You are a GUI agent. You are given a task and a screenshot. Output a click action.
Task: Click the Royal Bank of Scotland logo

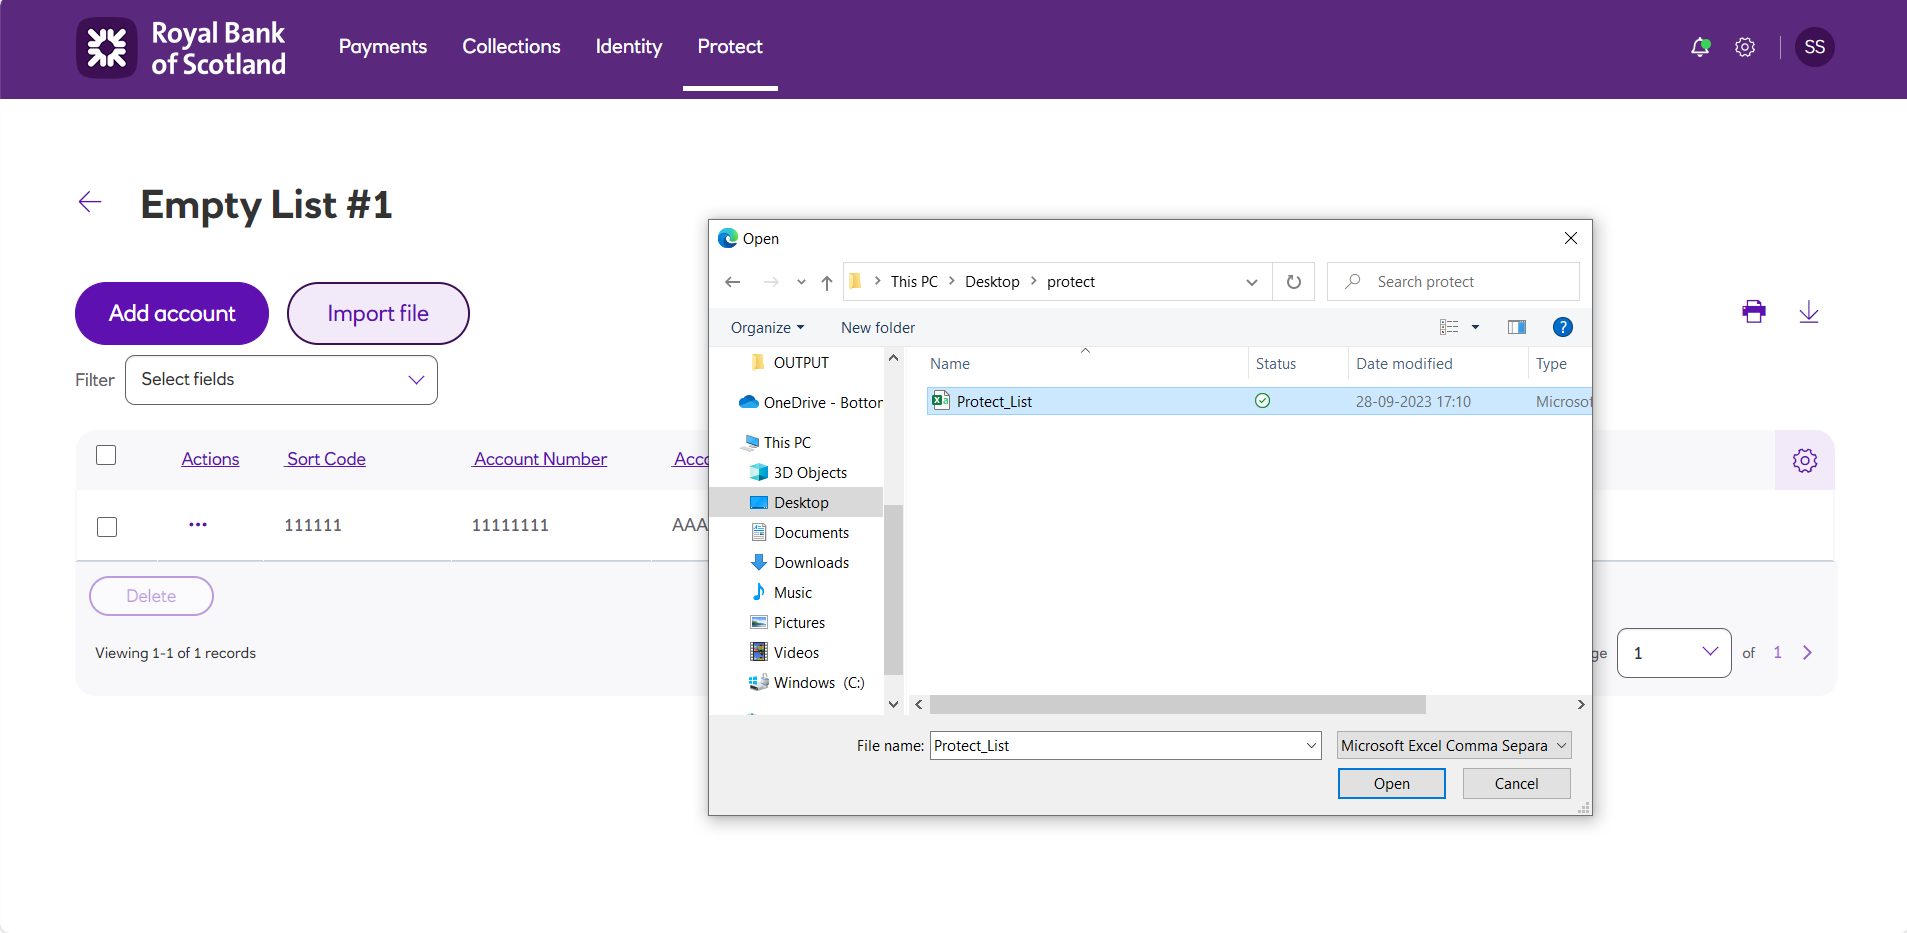pos(181,48)
